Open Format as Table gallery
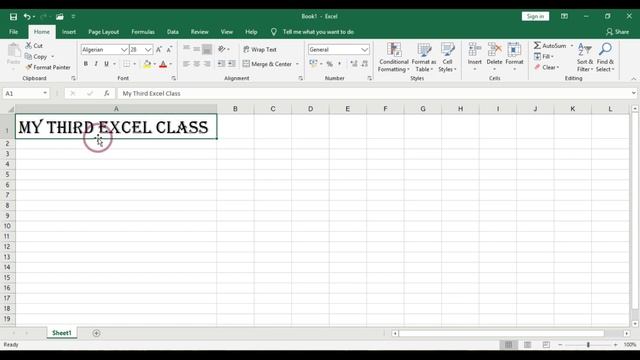Viewport: 640px width, 360px height. tap(424, 58)
